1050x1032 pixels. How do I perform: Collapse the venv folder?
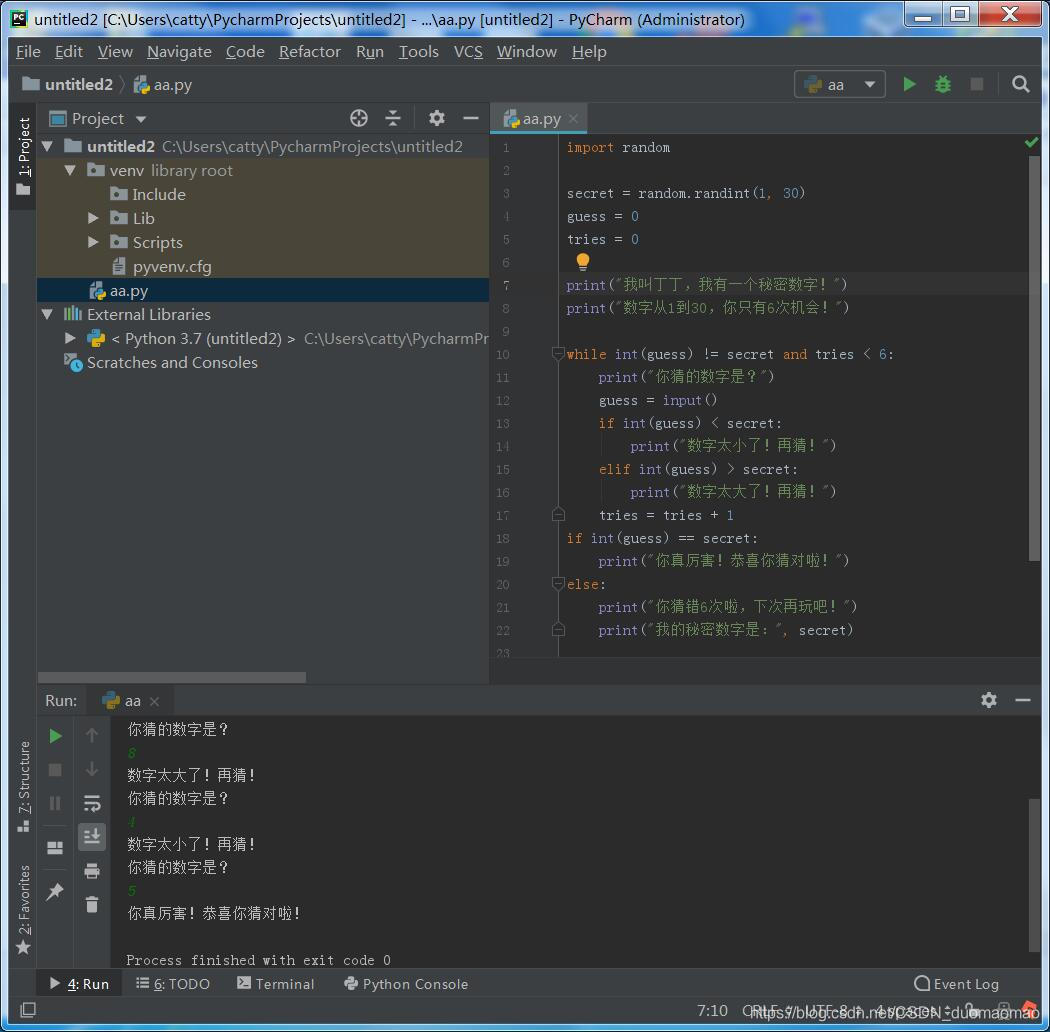pos(70,170)
